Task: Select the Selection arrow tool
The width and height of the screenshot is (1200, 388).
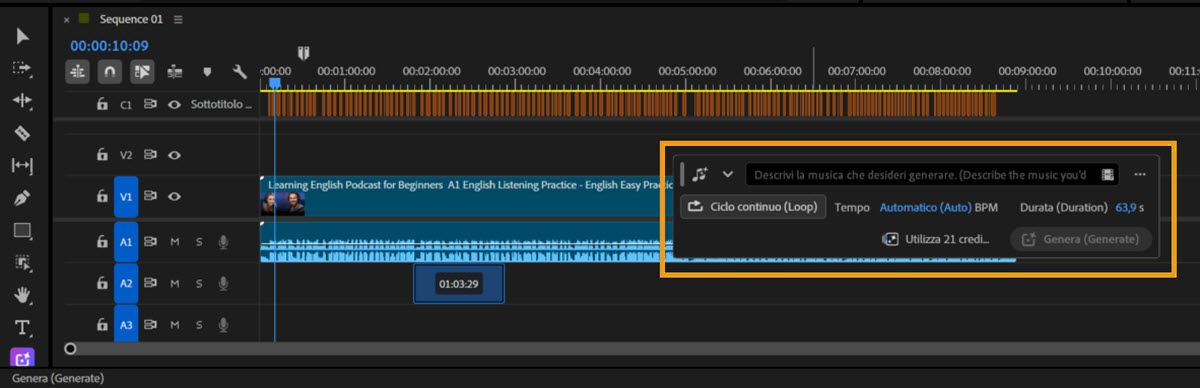Action: click(x=22, y=37)
